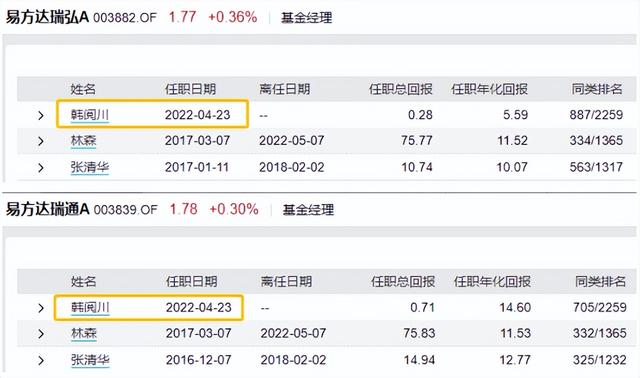
Task: Select 基金经理 tab for fund 003839.OF
Action: 308,210
